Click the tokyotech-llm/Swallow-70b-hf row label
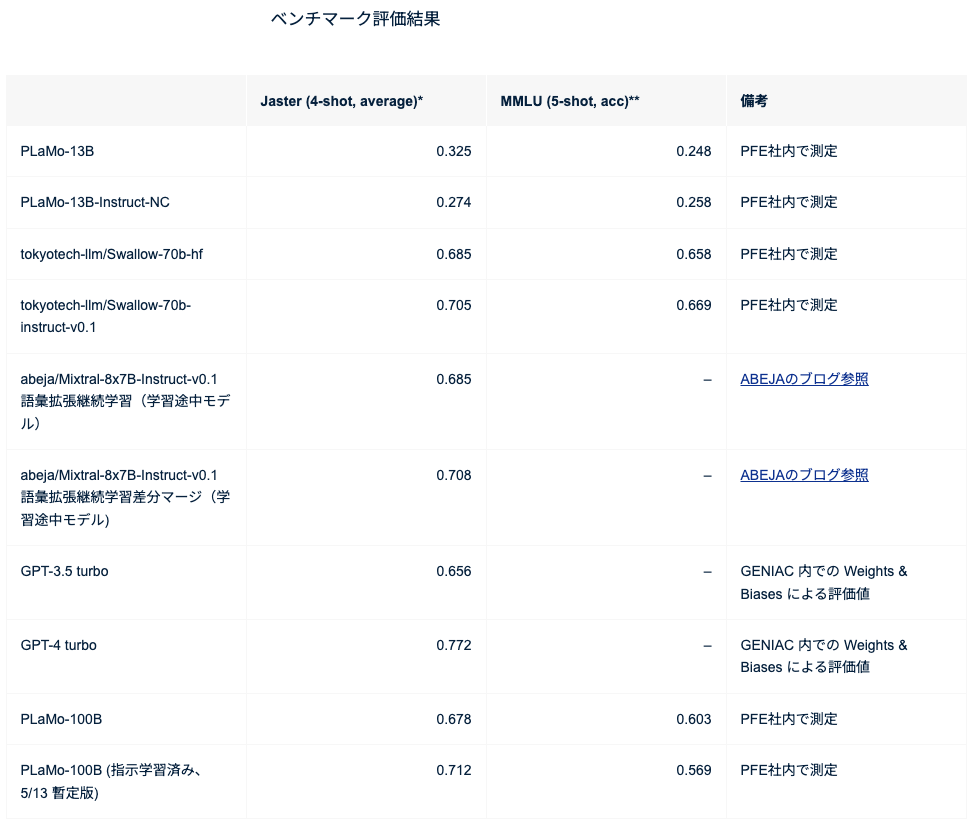Screen dimensions: 973x825 point(111,254)
